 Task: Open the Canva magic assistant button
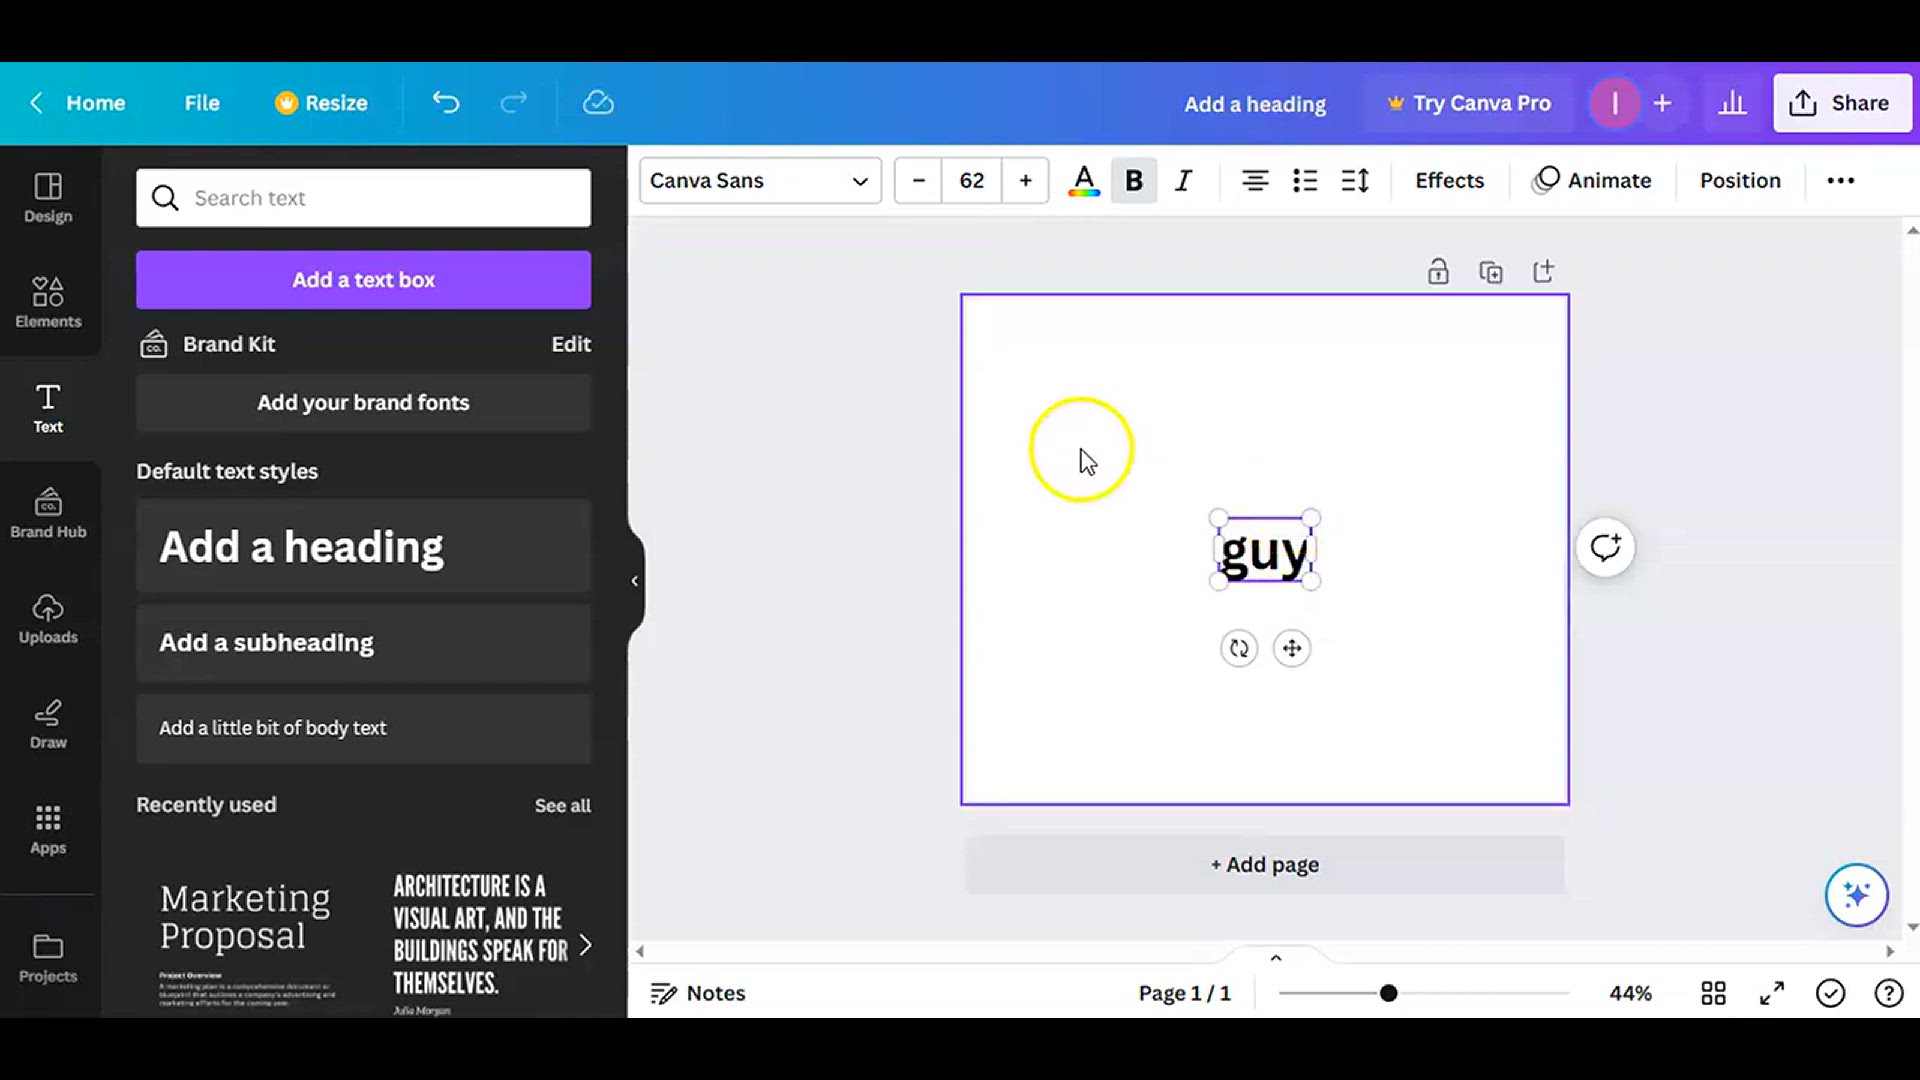[1856, 895]
